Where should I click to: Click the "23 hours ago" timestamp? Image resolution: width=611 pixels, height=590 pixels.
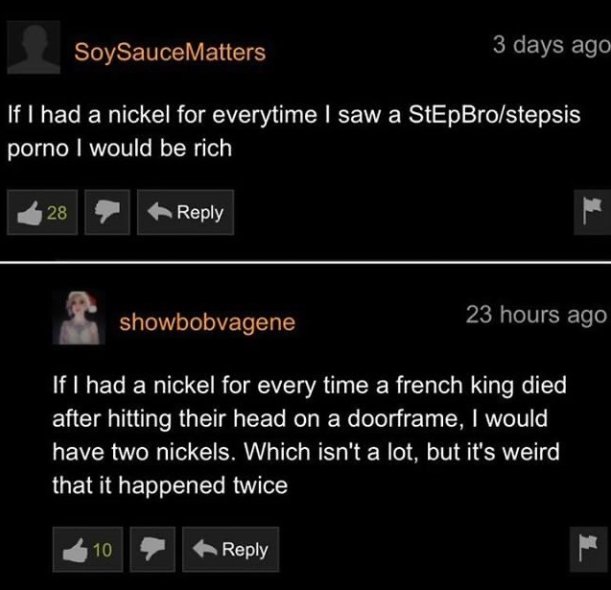[x=536, y=314]
